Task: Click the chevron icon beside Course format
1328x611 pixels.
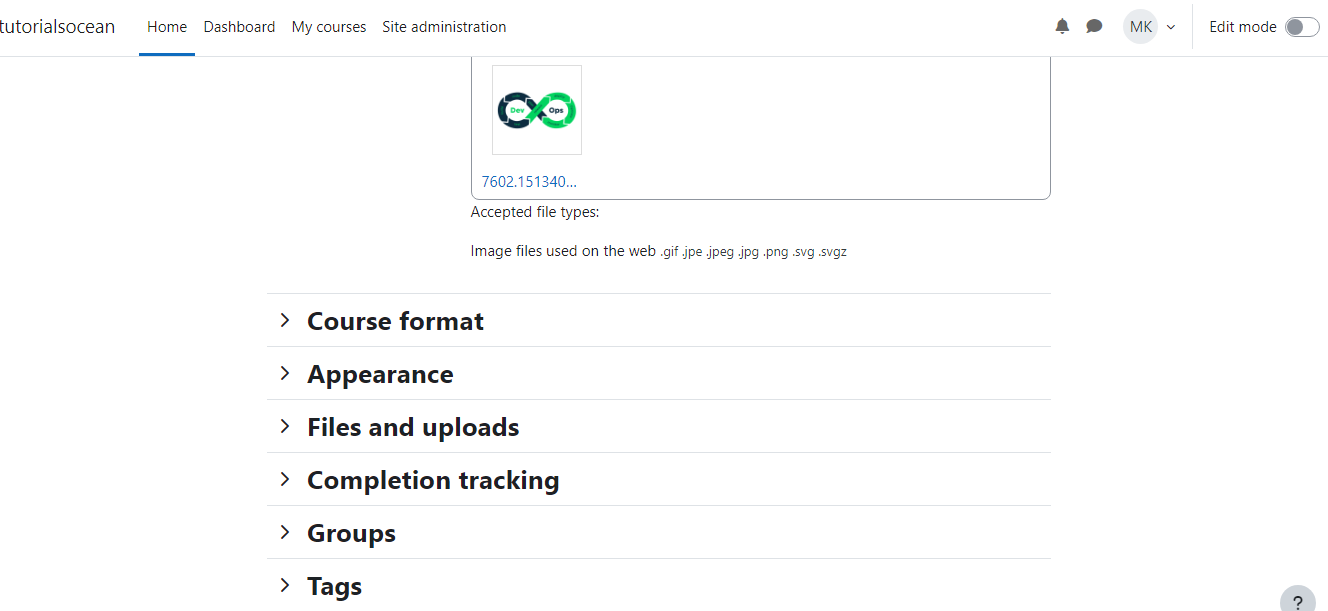Action: coord(285,320)
